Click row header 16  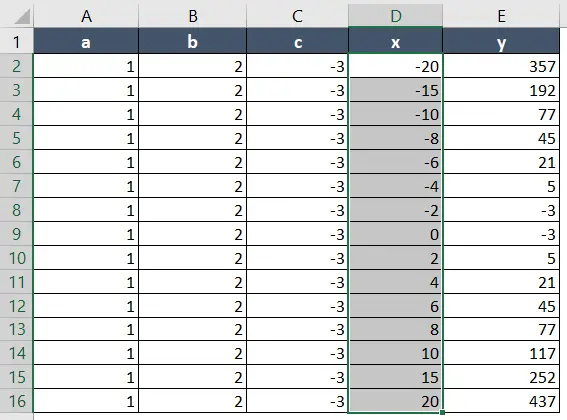17,401
